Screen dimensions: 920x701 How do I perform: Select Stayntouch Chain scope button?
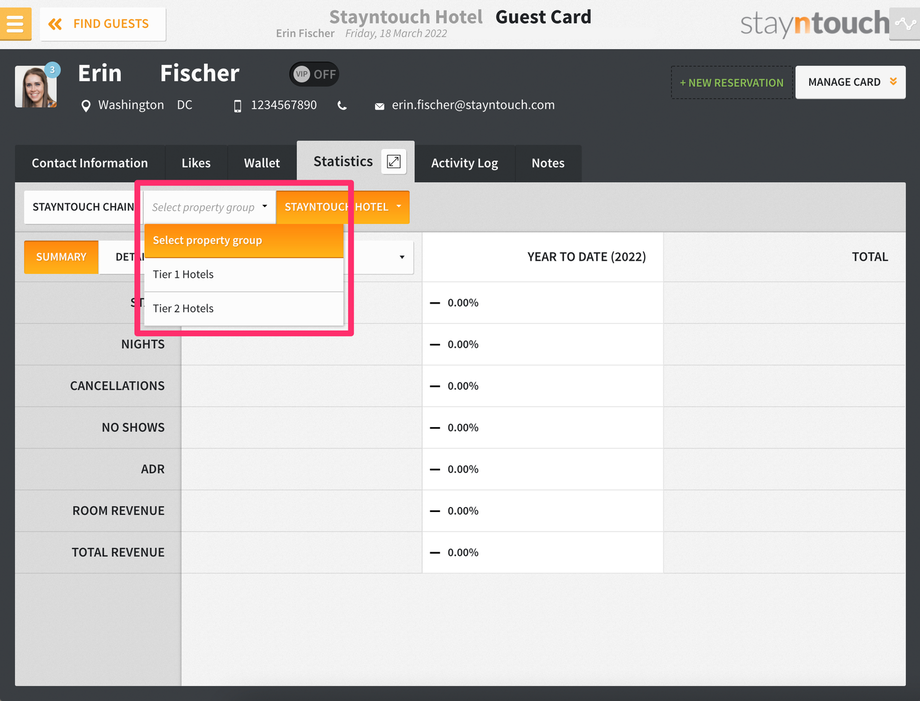click(x=83, y=207)
